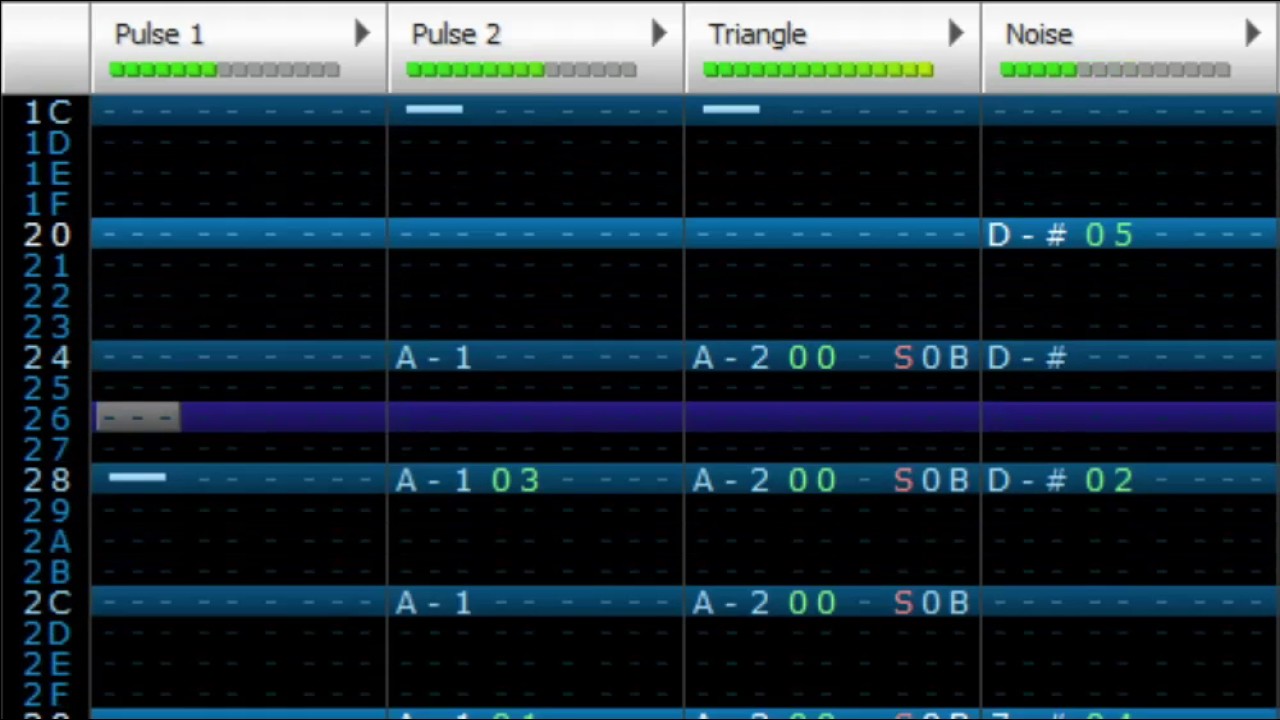
Task: Toggle Pulse 2 channel header
Action: point(535,47)
